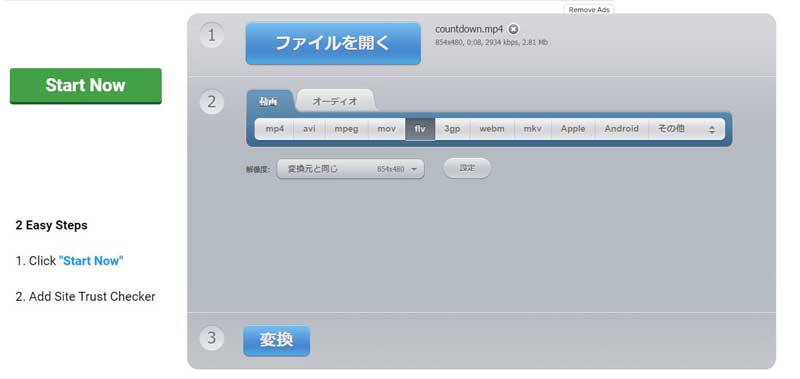Choose avi output format

tap(309, 129)
